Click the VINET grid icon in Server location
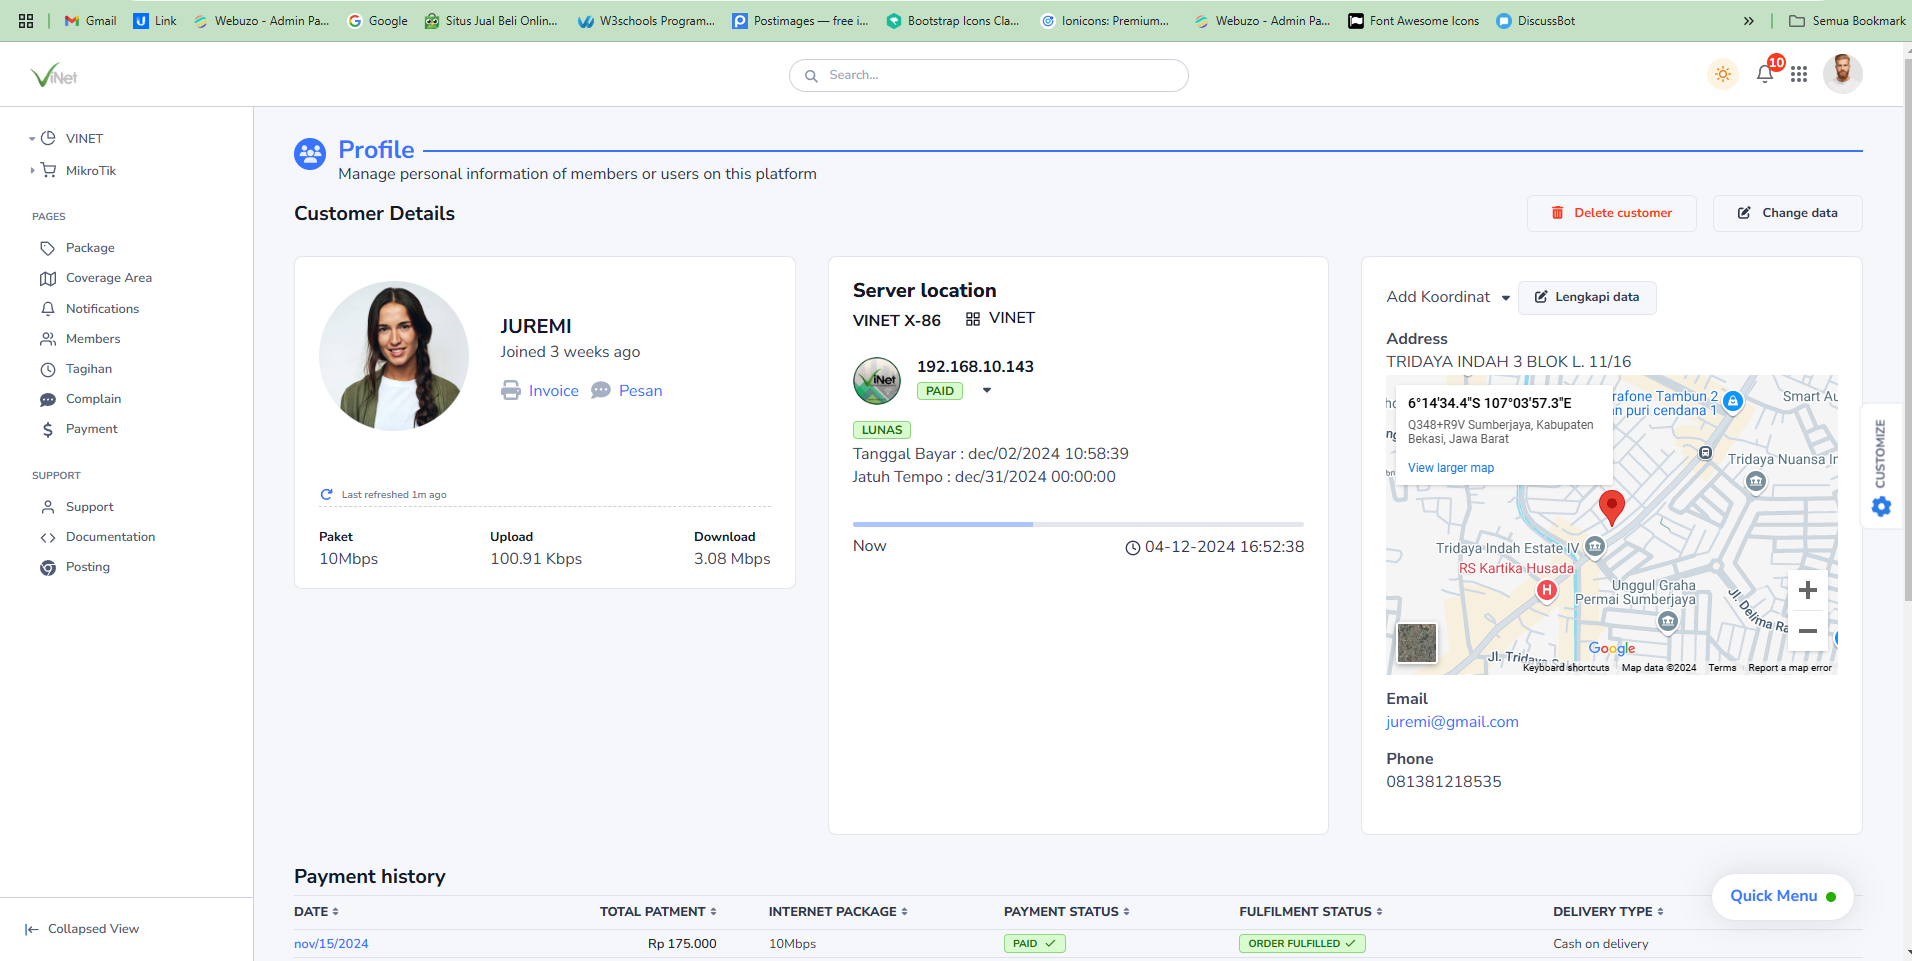 [x=972, y=319]
